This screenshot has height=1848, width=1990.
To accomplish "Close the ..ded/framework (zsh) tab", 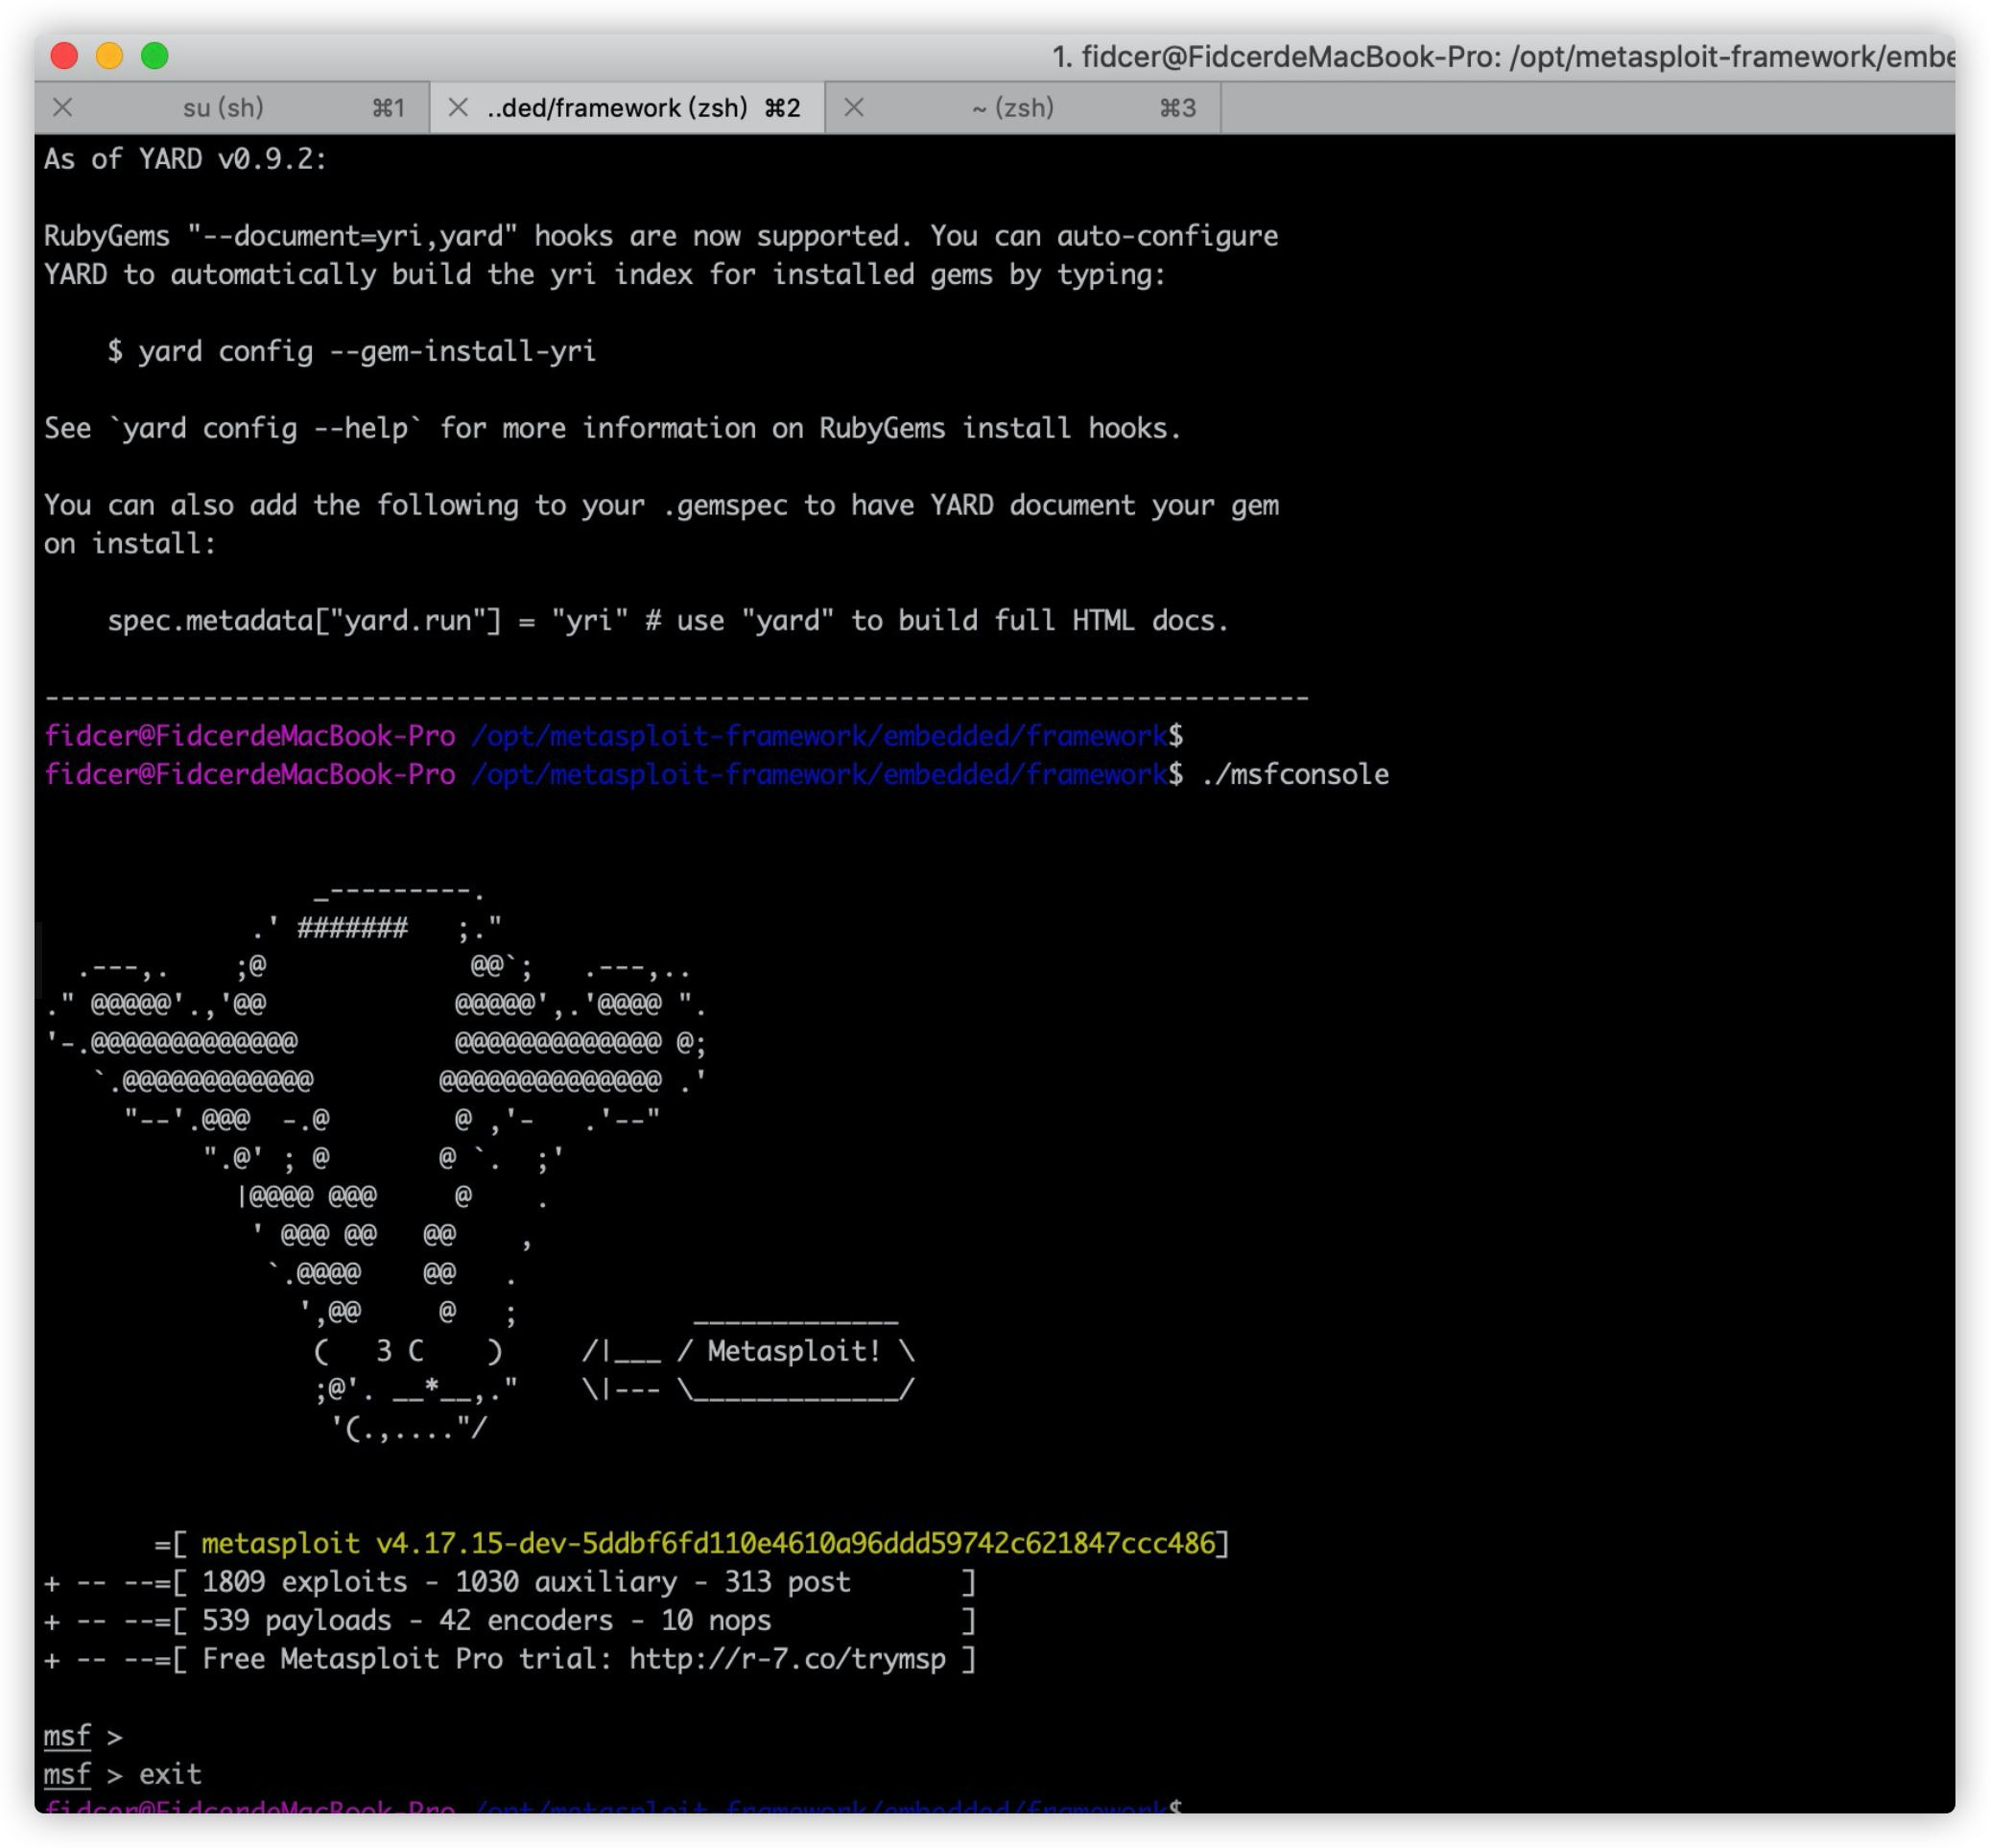I will (458, 108).
